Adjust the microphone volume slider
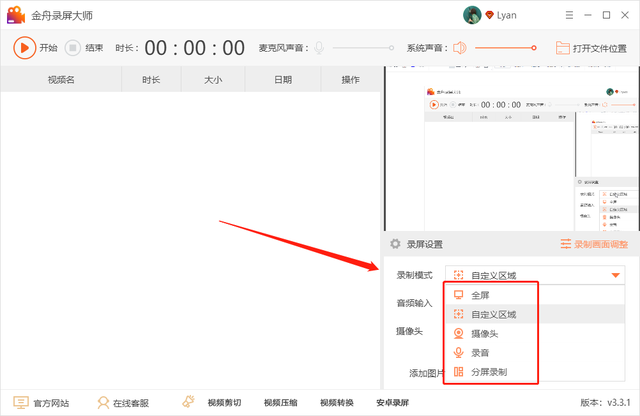Viewport: 640px width, 416px height. pyautogui.click(x=363, y=48)
